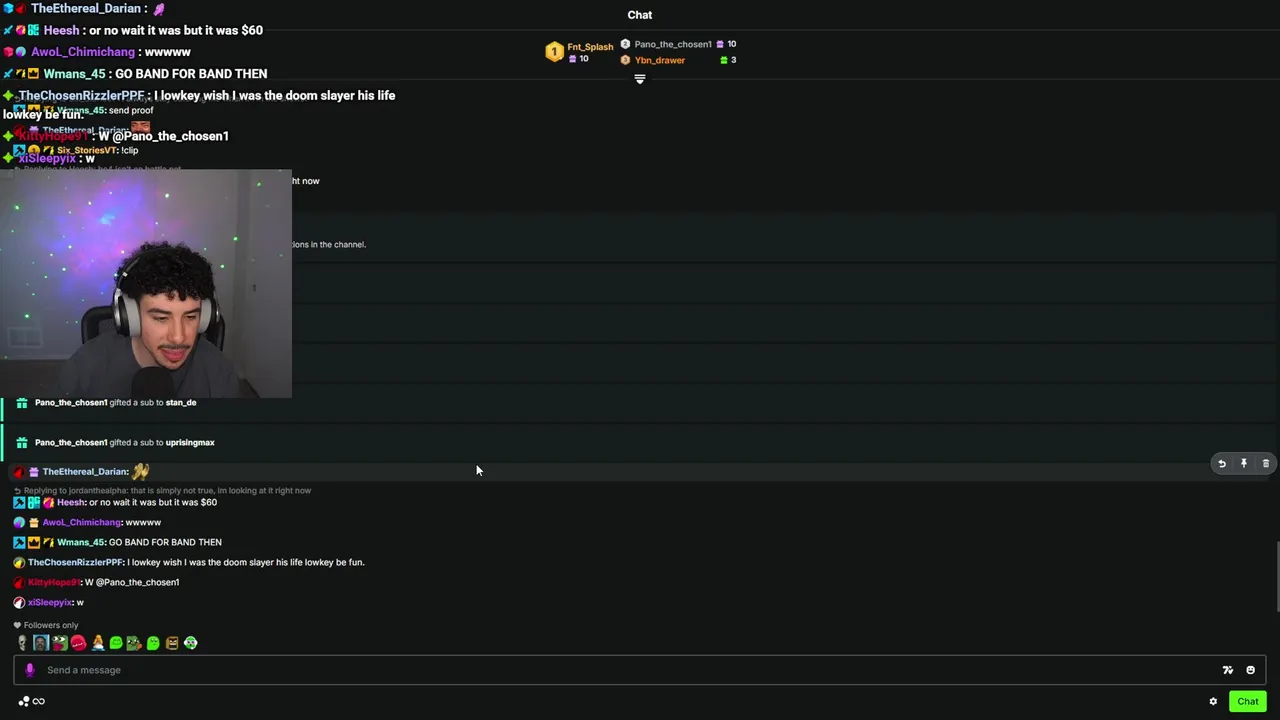Insert the frog holding item emote

[x=134, y=643]
